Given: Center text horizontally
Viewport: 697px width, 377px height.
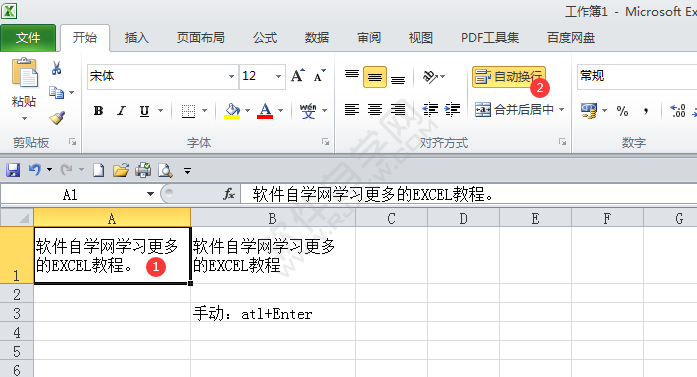Looking at the screenshot, I should pos(375,109).
